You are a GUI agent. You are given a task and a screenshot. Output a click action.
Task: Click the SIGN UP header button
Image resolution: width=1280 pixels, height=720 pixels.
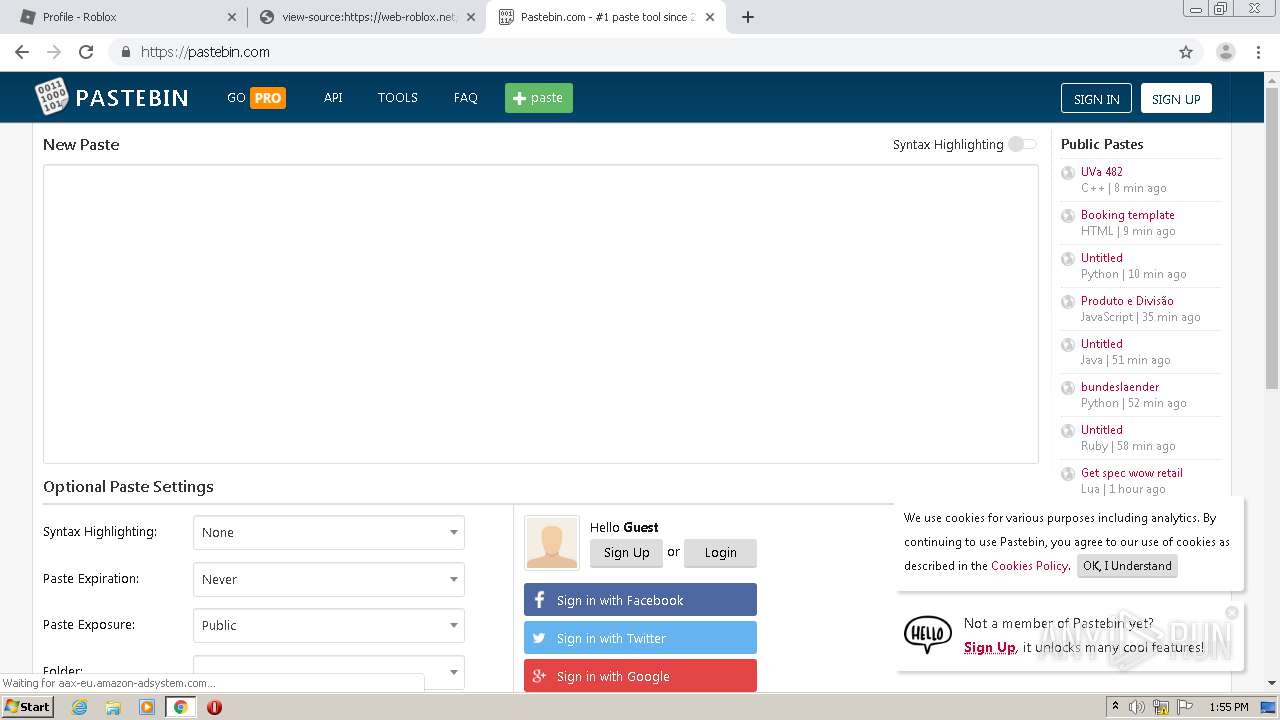1176,98
